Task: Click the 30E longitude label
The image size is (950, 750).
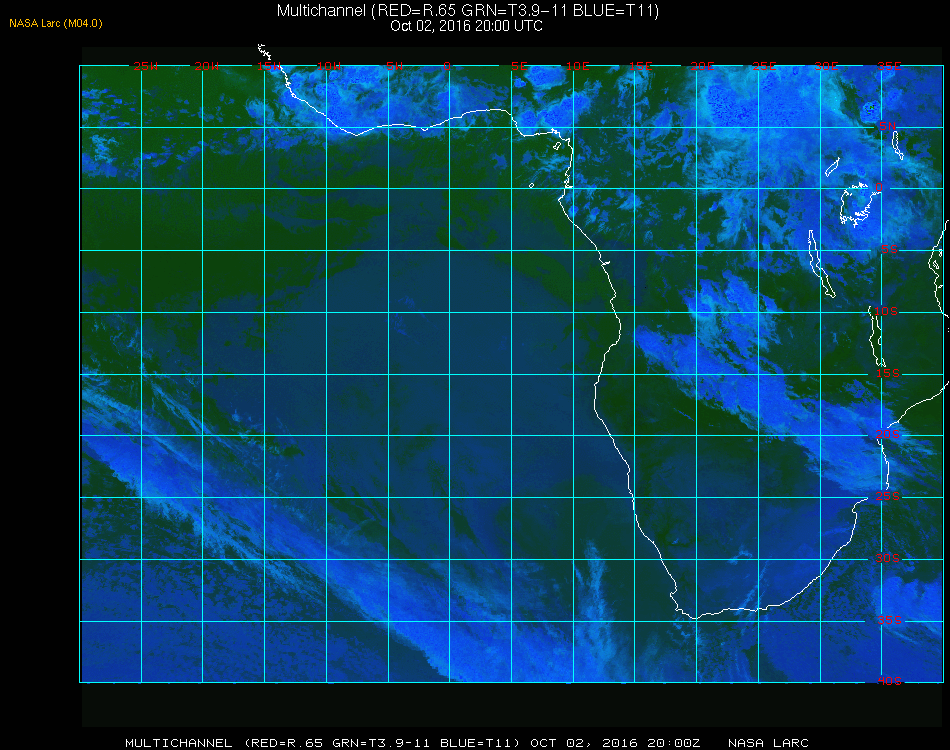Action: tap(826, 66)
